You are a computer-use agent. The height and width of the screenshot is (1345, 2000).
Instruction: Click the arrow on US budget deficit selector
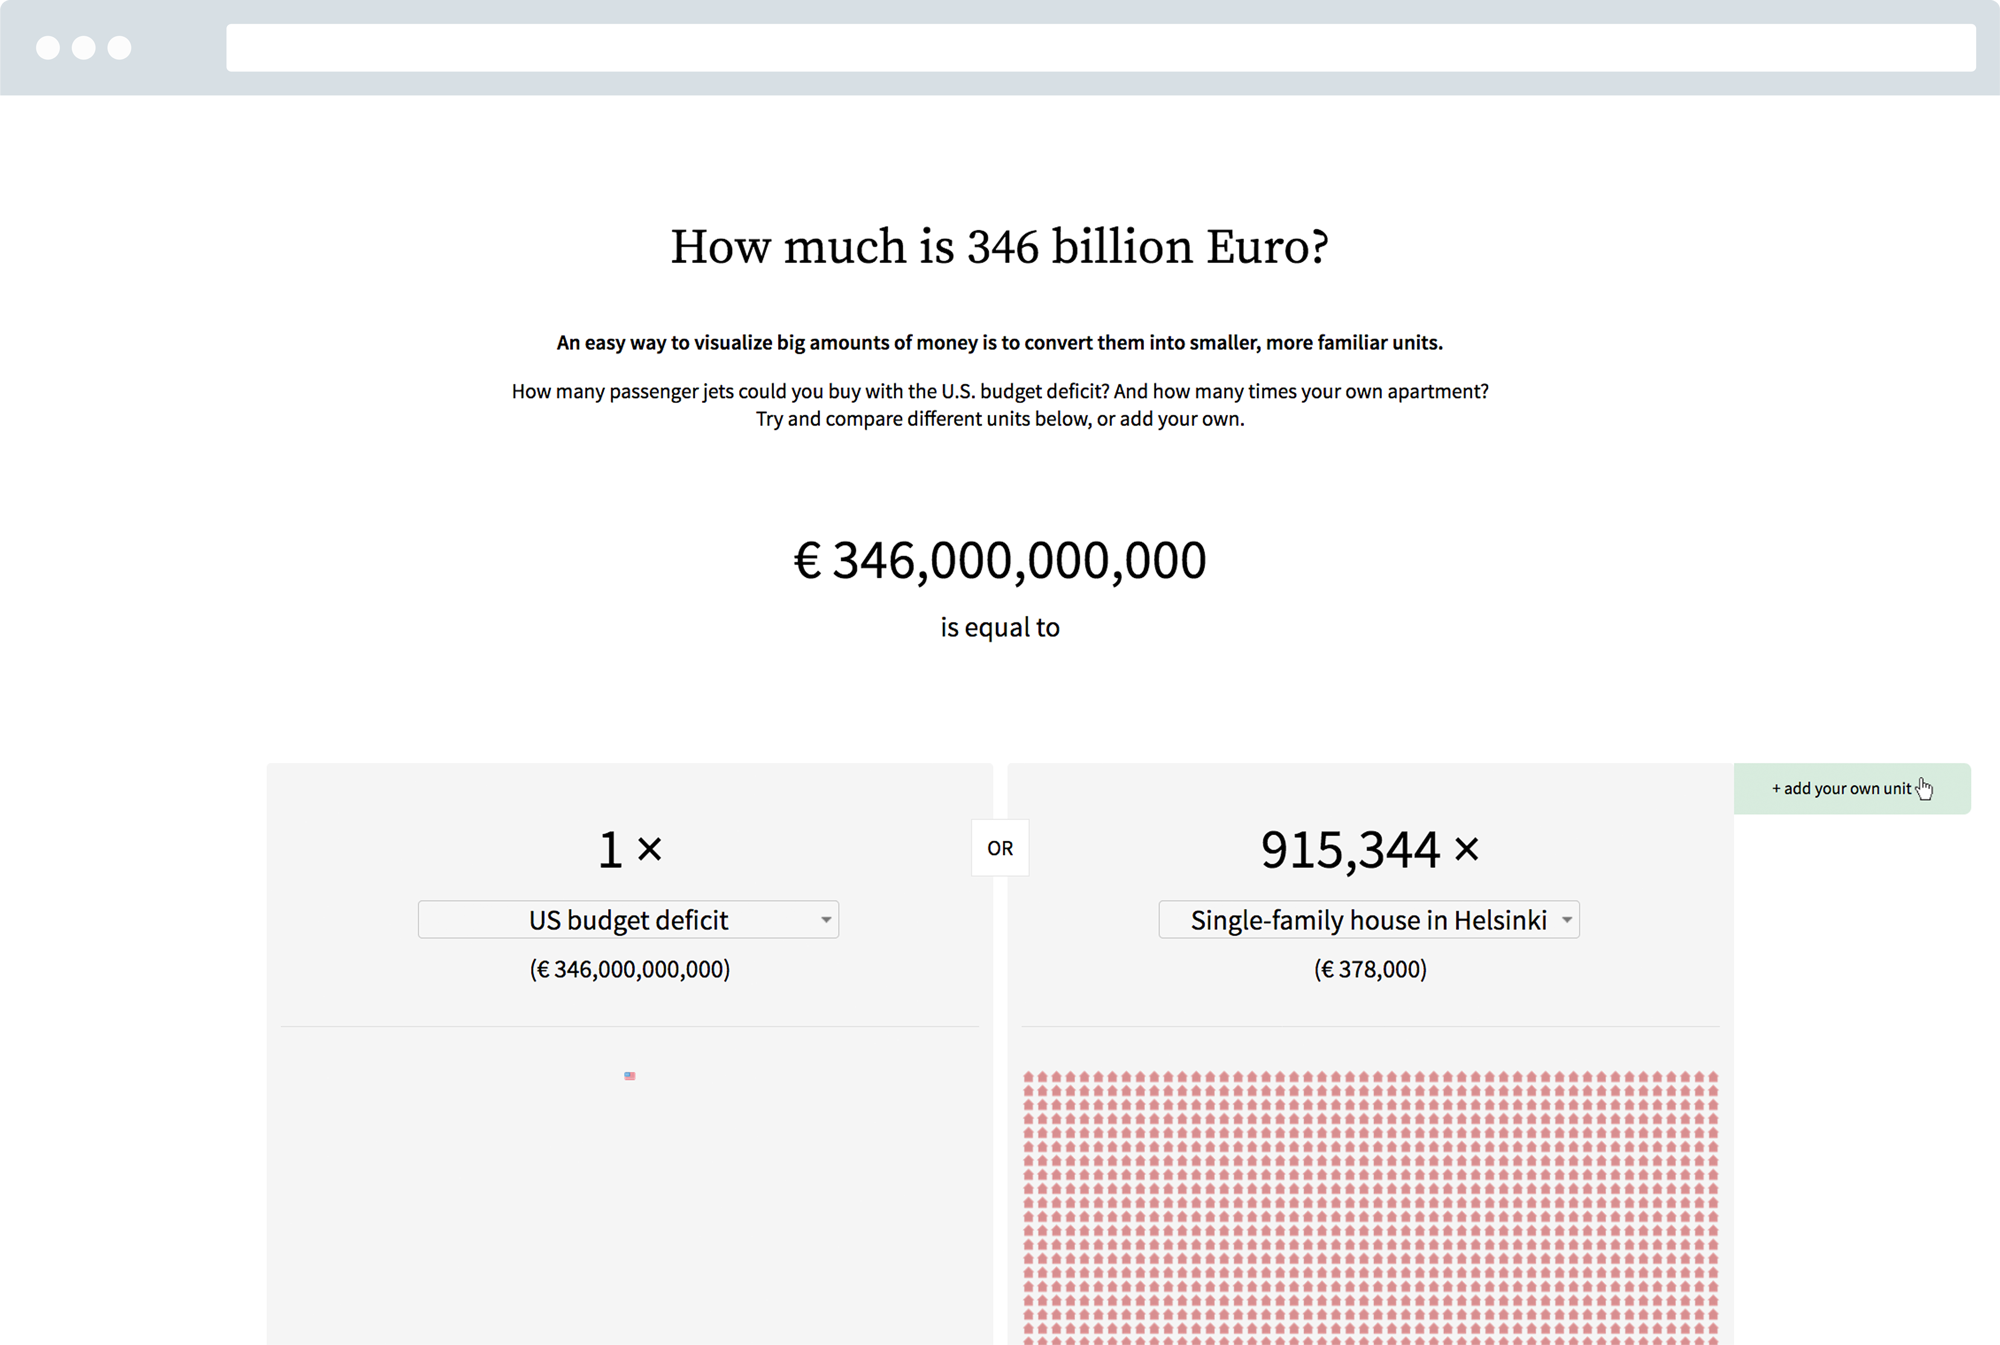[826, 920]
